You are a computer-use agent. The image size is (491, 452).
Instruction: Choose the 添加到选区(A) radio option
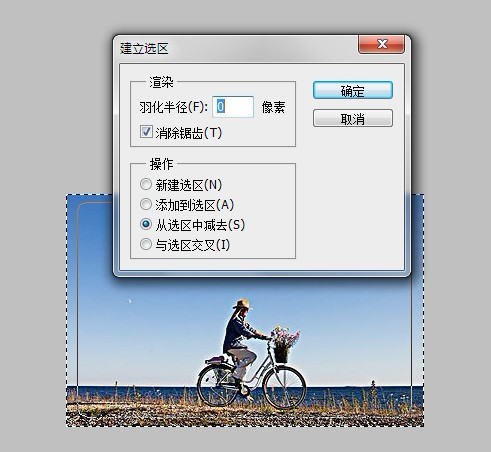click(146, 204)
